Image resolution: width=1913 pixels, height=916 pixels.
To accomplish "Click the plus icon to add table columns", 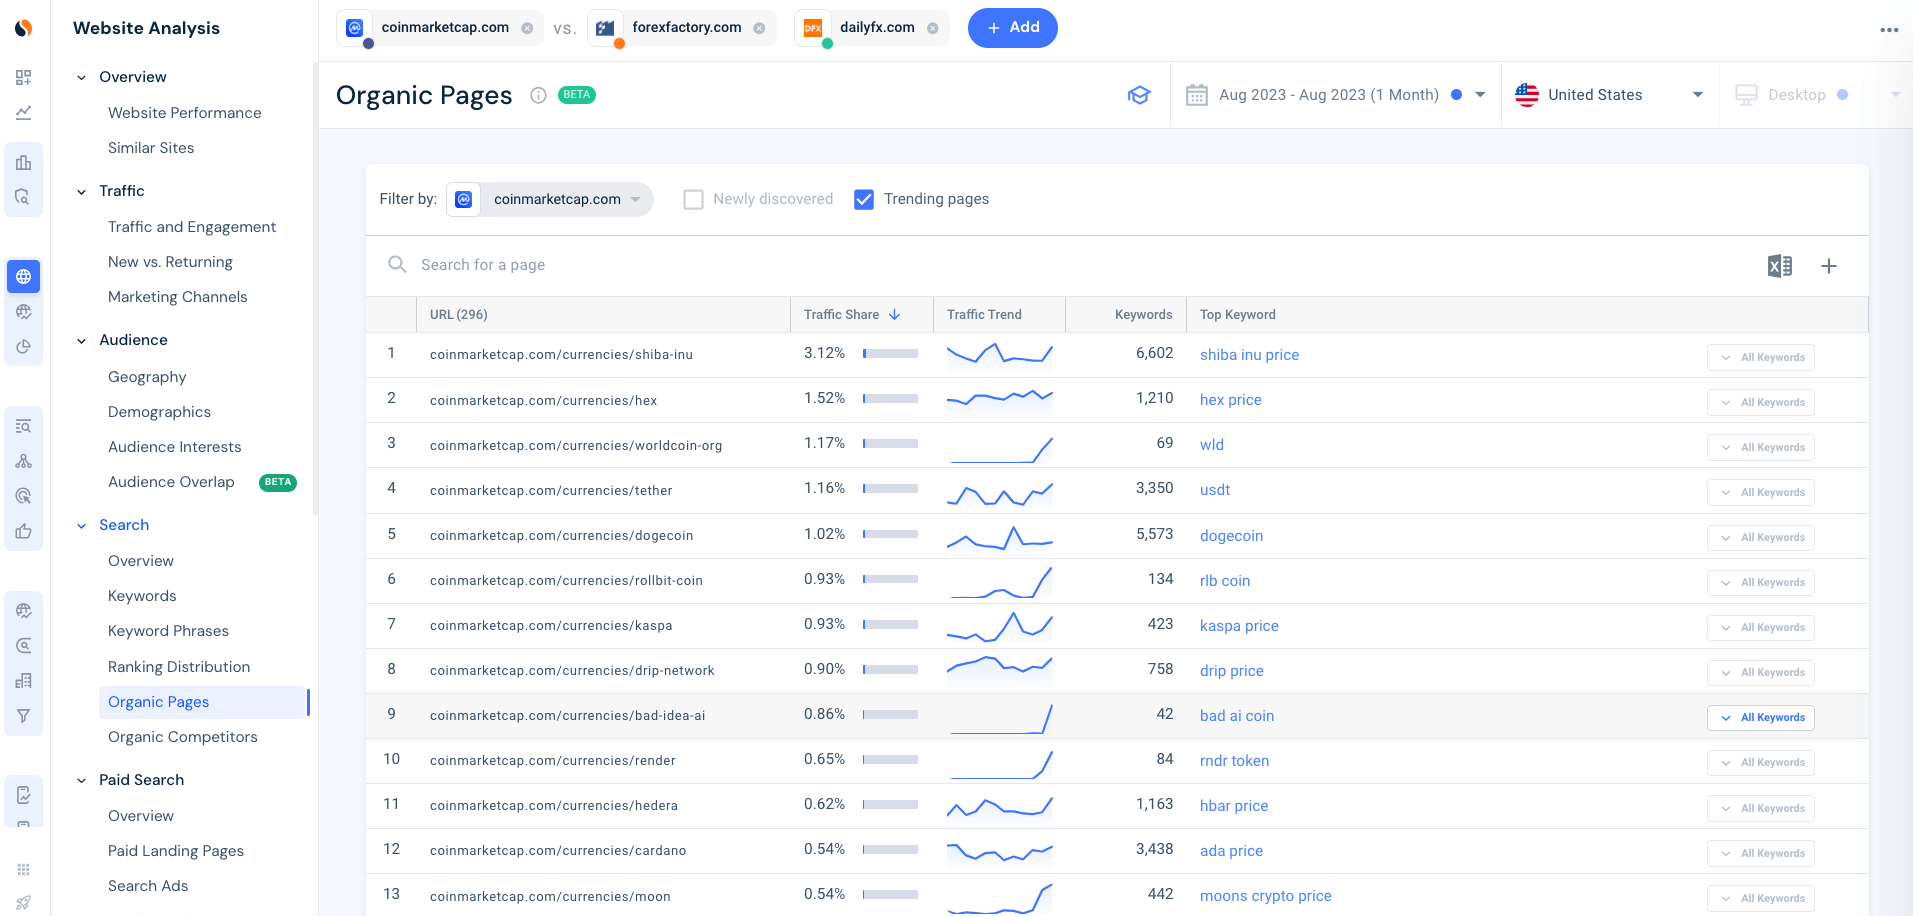I will pos(1829,266).
